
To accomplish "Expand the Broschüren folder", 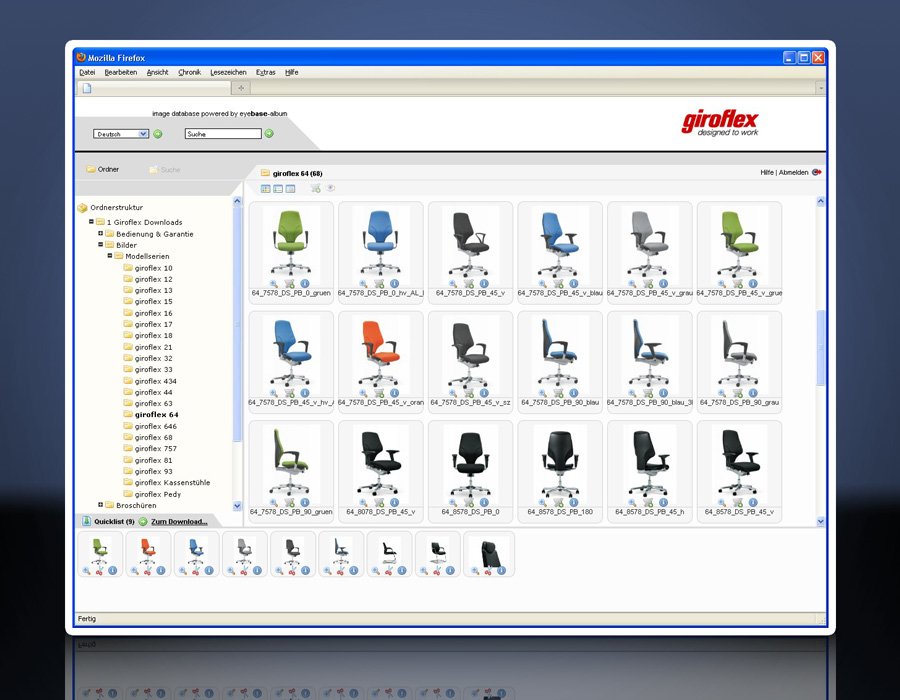I will coord(100,505).
